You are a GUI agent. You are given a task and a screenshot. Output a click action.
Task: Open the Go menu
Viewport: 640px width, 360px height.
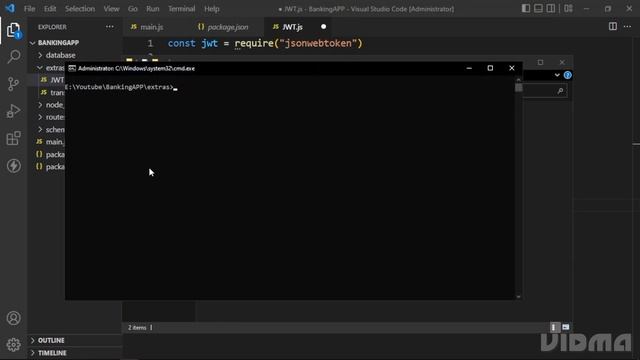coord(133,9)
